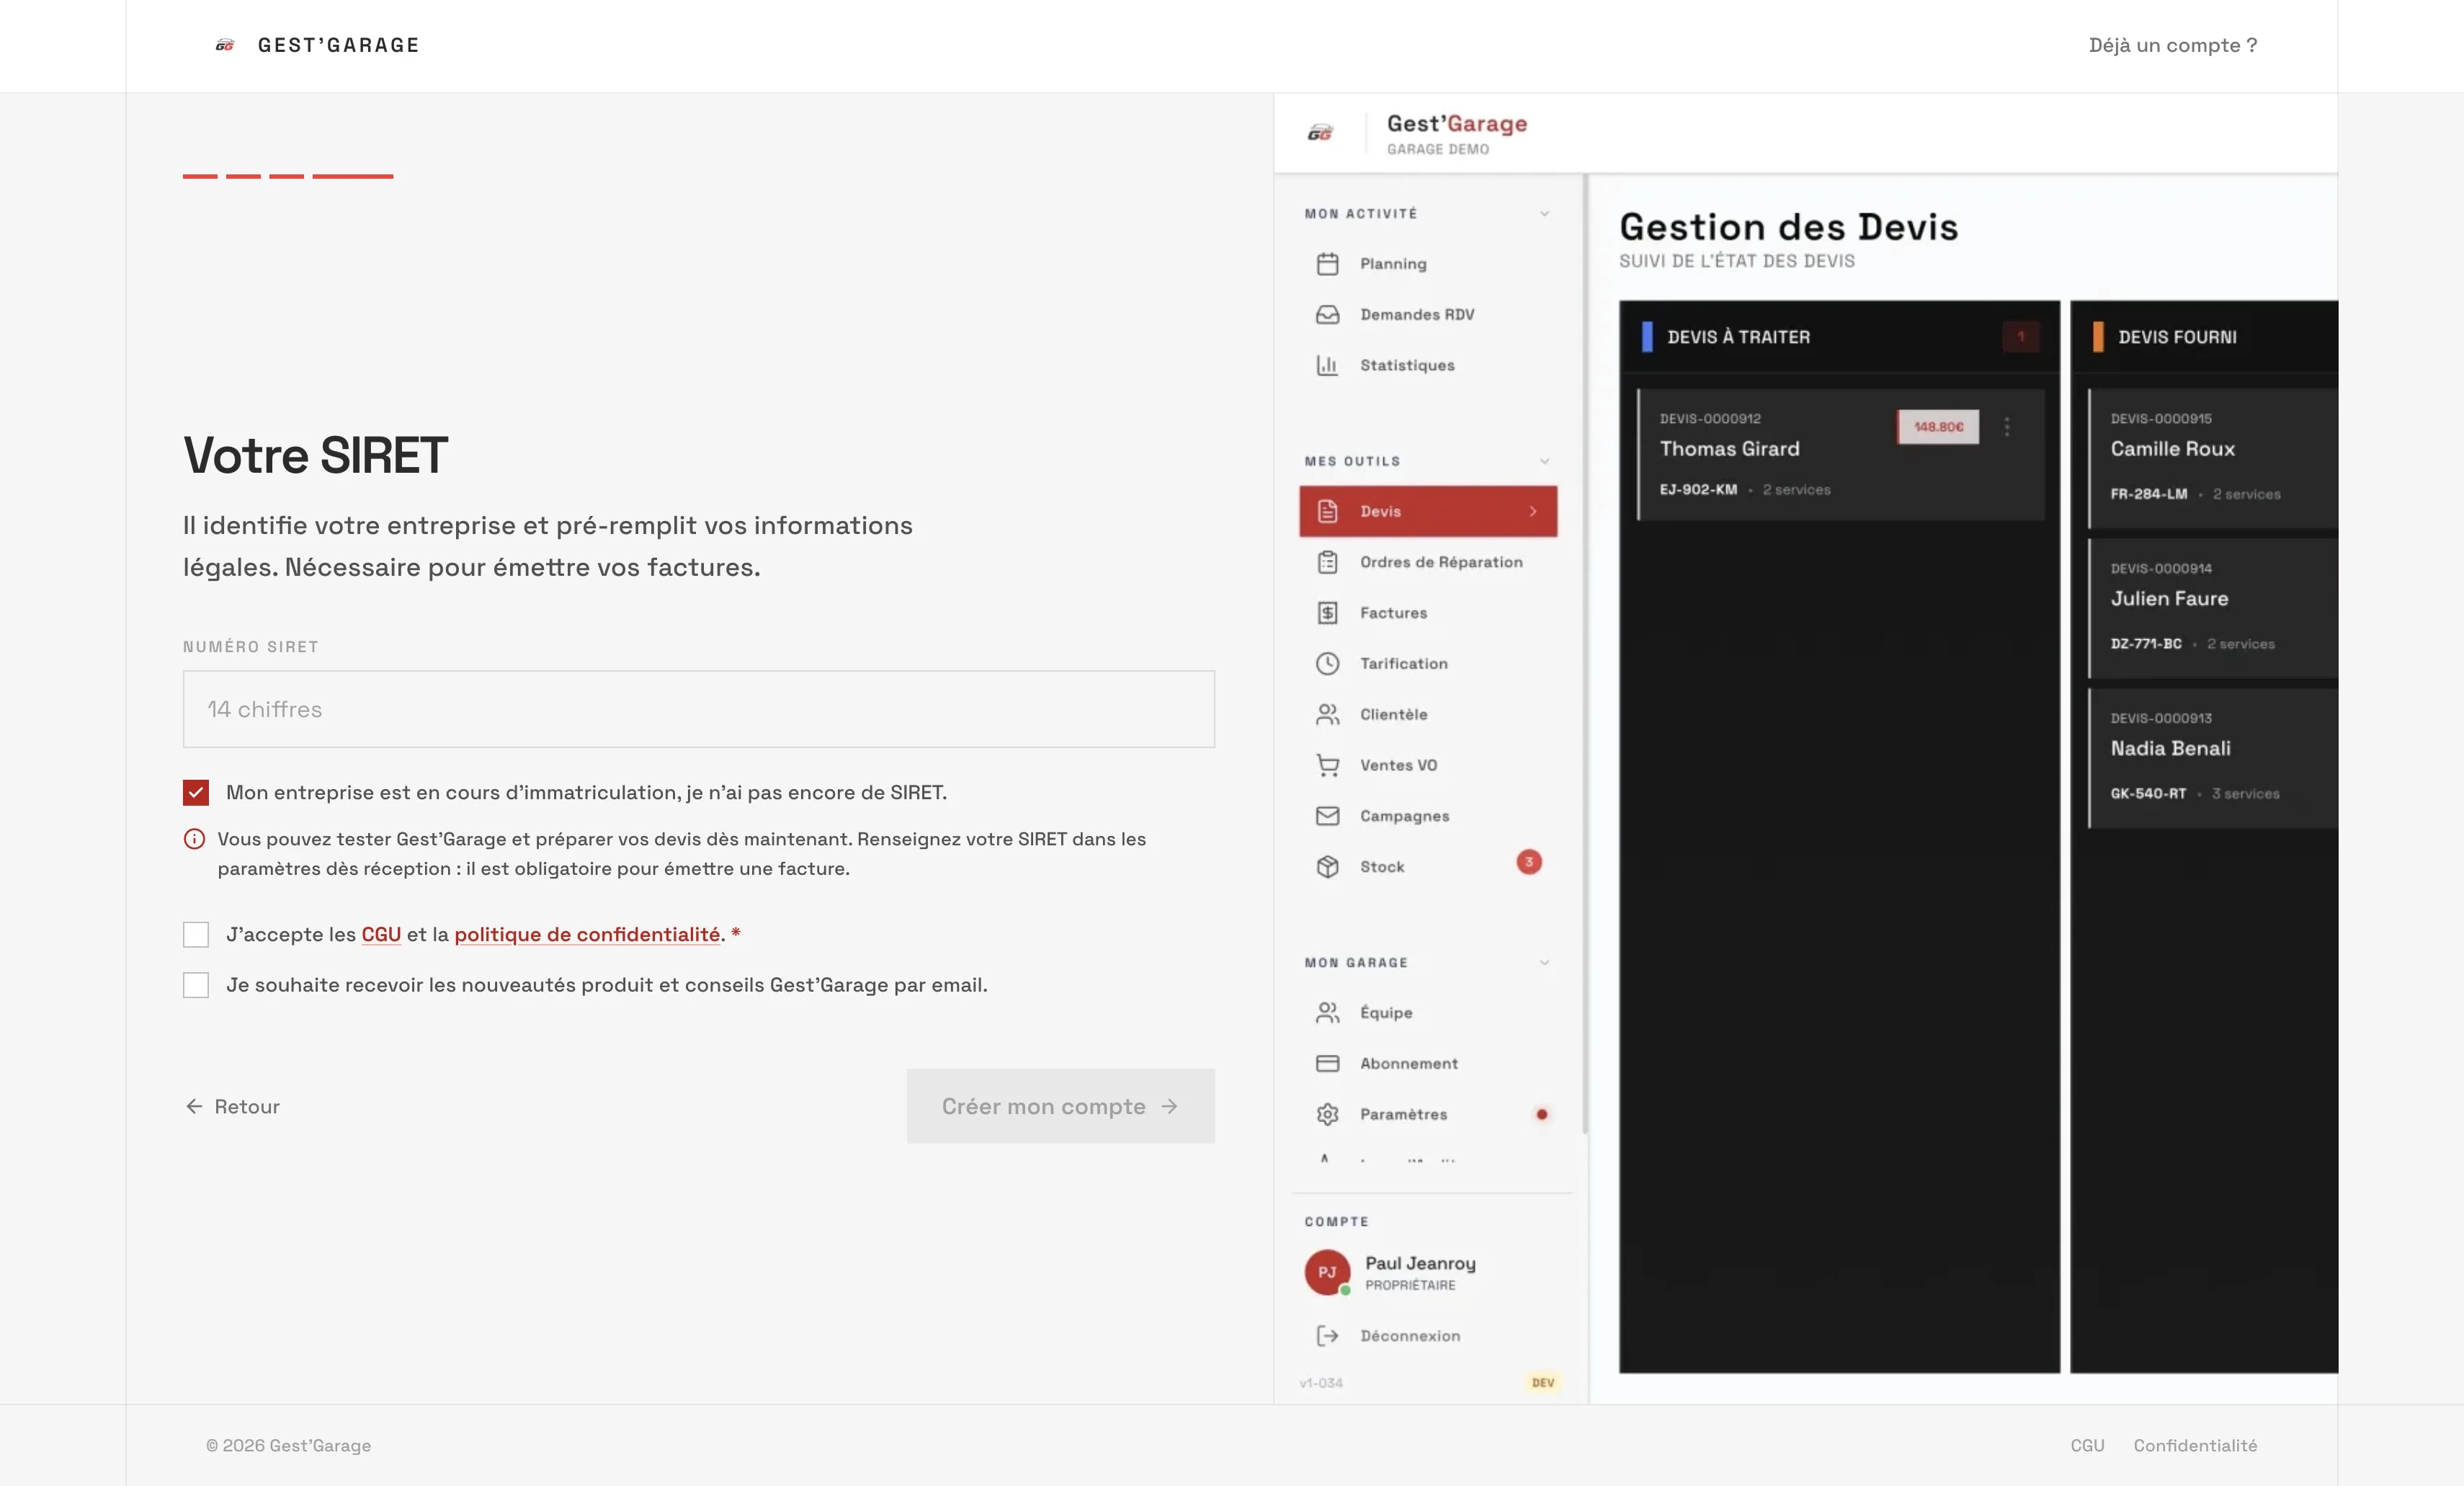Screen dimensions: 2464x1486
Task: Click the info icon beside SIRET notice
Action: [x=195, y=840]
